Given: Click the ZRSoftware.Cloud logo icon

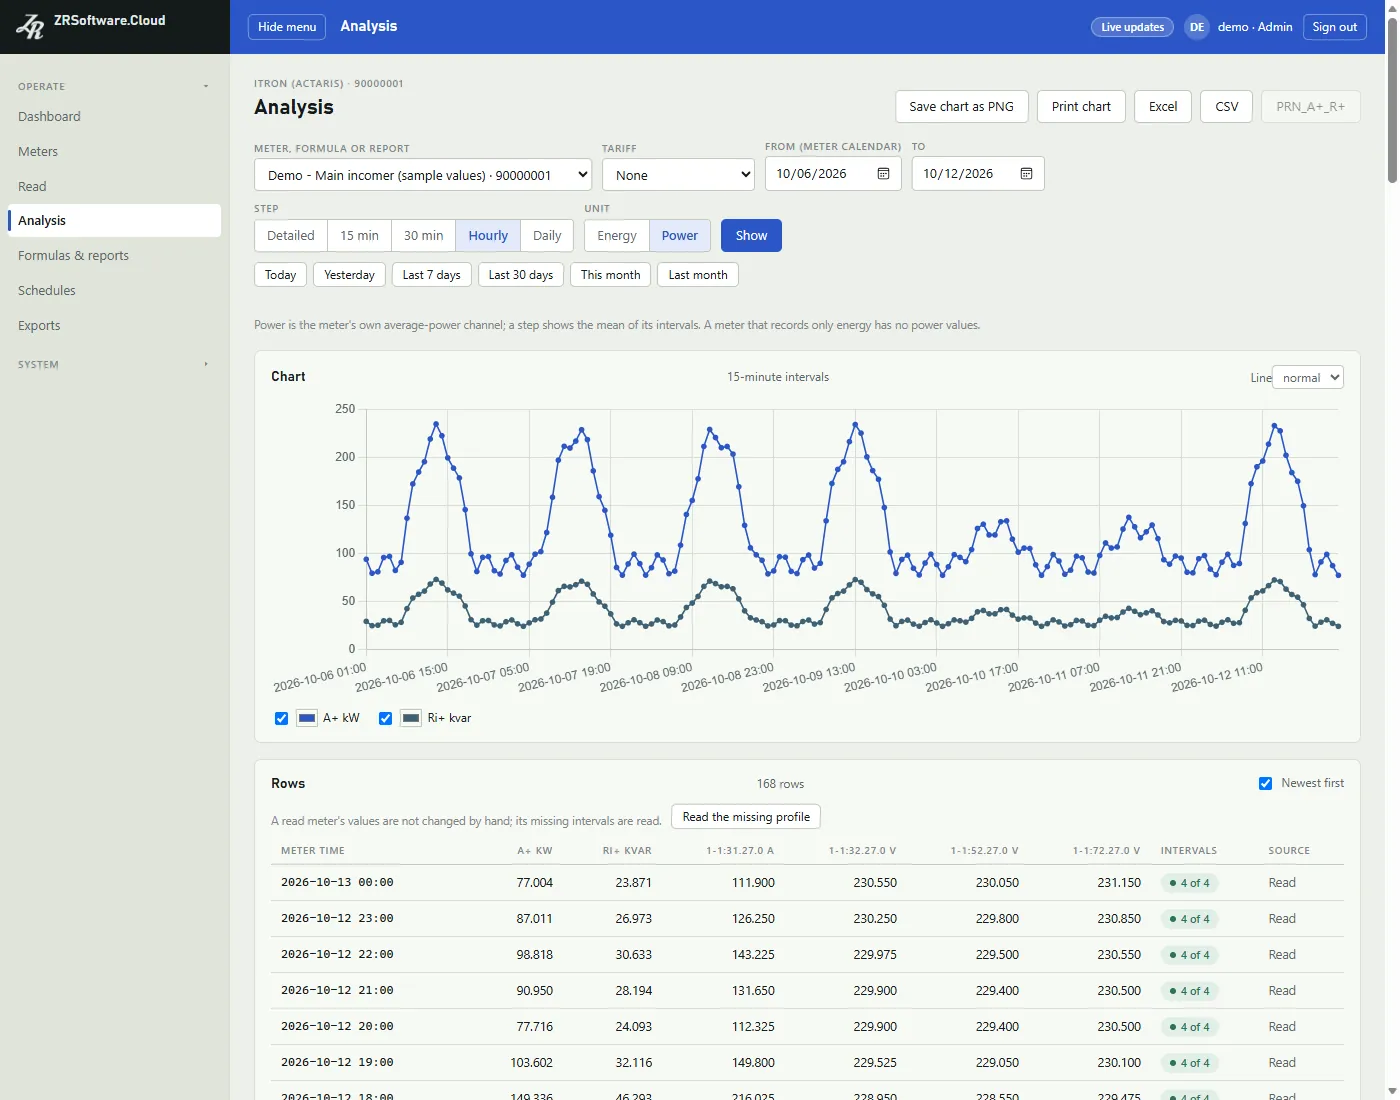Looking at the screenshot, I should tap(30, 27).
